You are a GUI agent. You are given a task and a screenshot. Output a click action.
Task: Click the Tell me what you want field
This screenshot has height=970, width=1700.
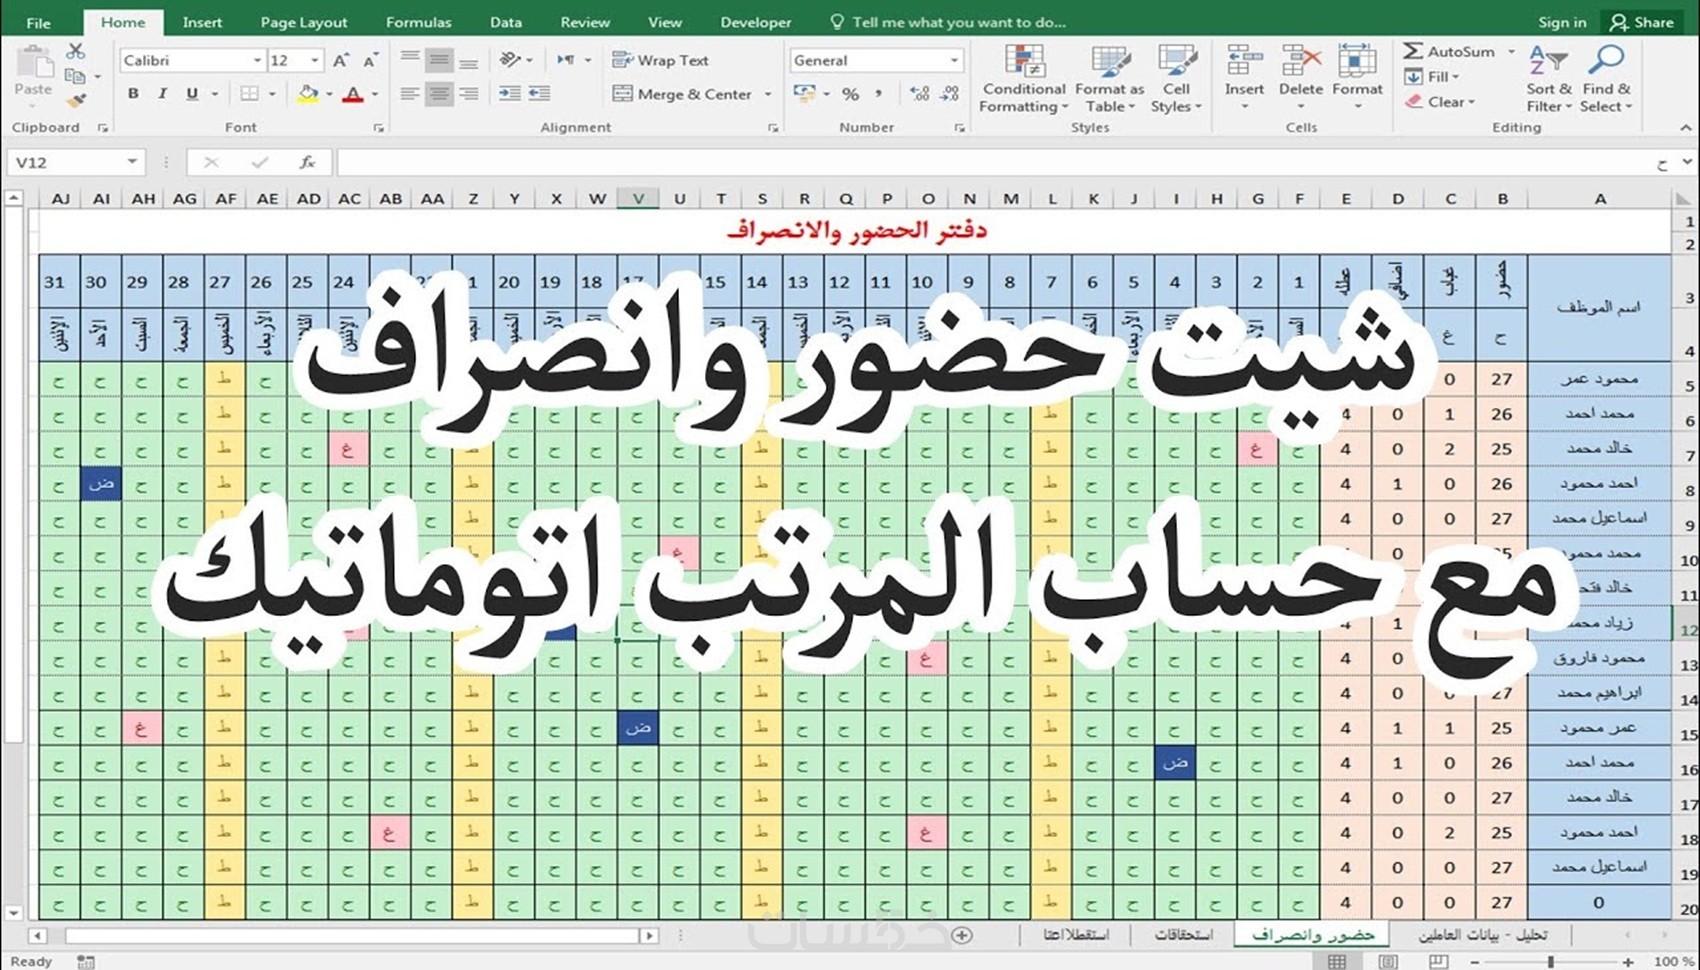[x=948, y=22]
